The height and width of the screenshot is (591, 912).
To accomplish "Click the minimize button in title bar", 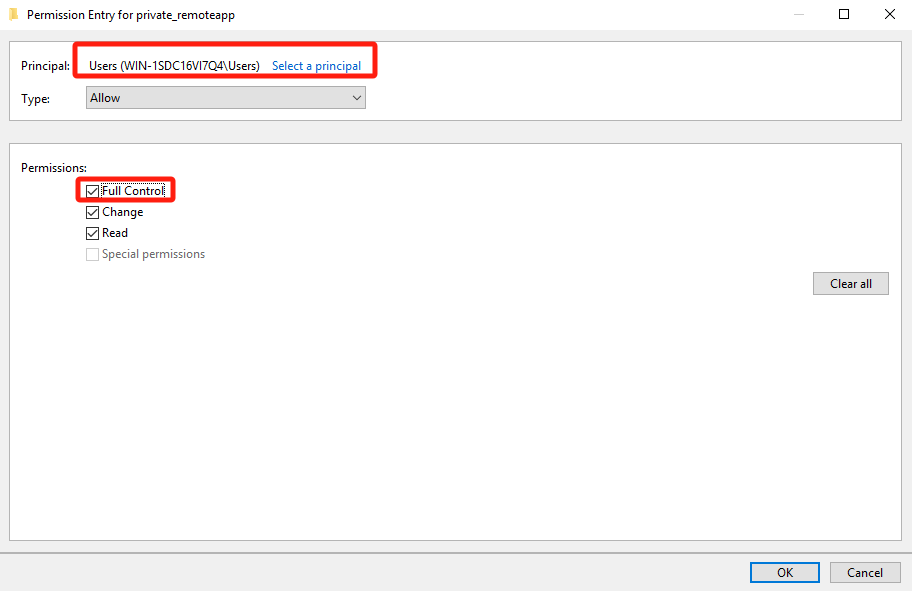I will point(799,15).
